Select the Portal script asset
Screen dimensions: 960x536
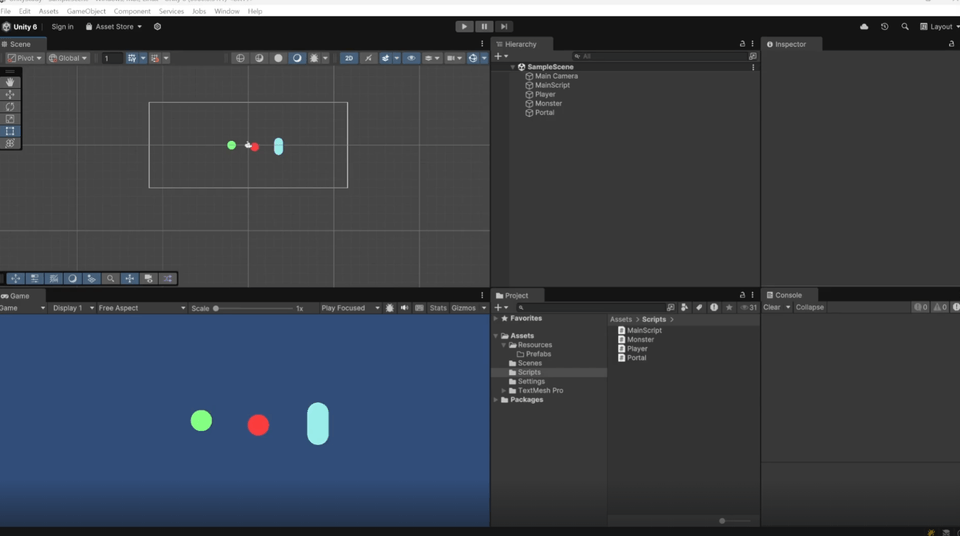coord(636,358)
